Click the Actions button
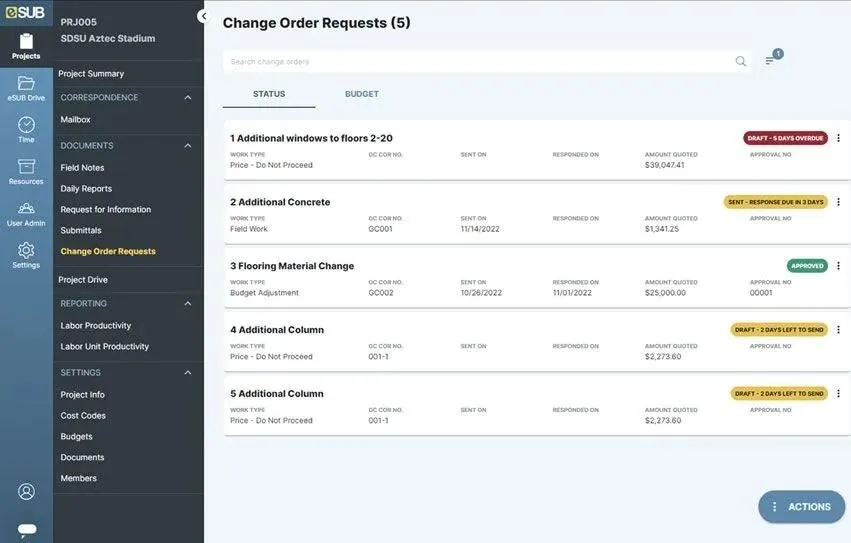 802,507
